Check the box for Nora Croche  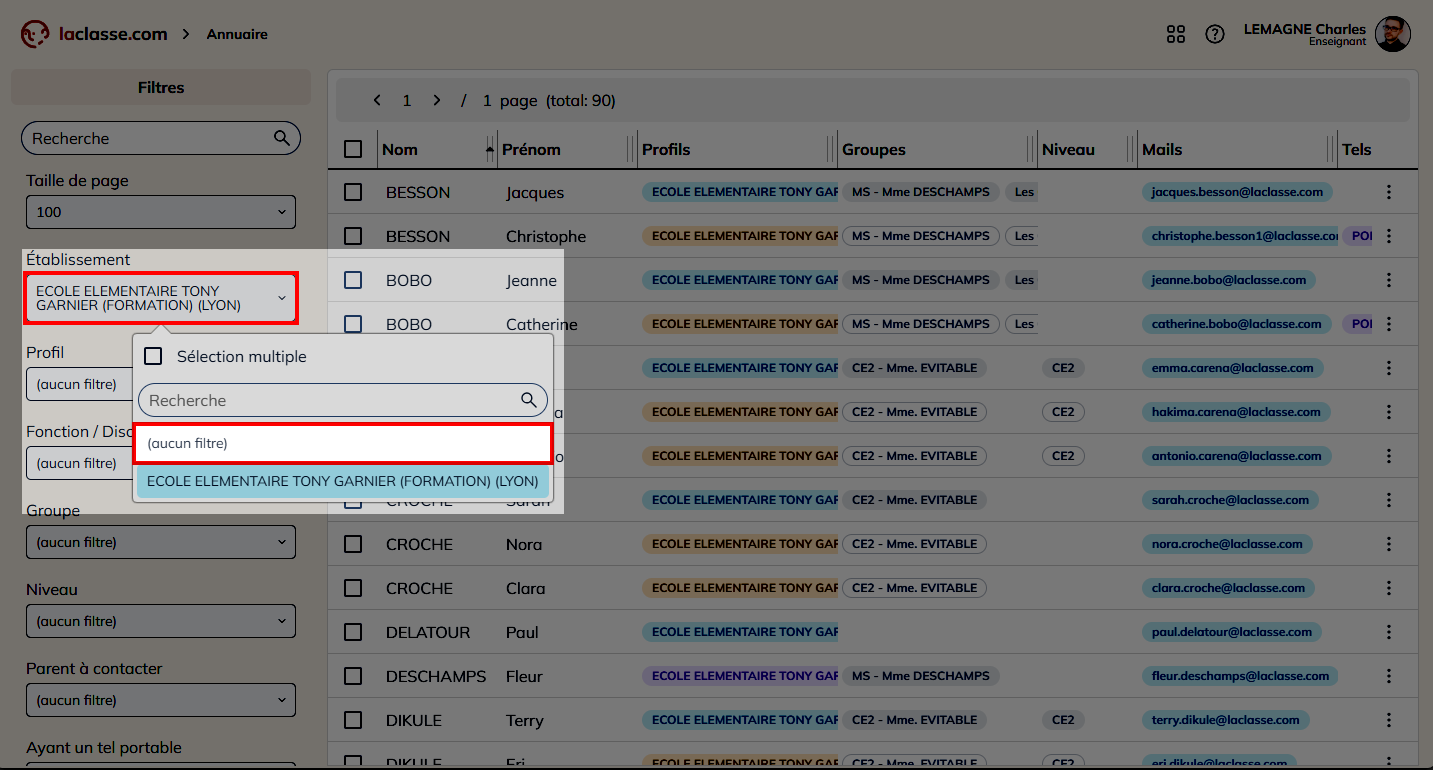point(353,544)
